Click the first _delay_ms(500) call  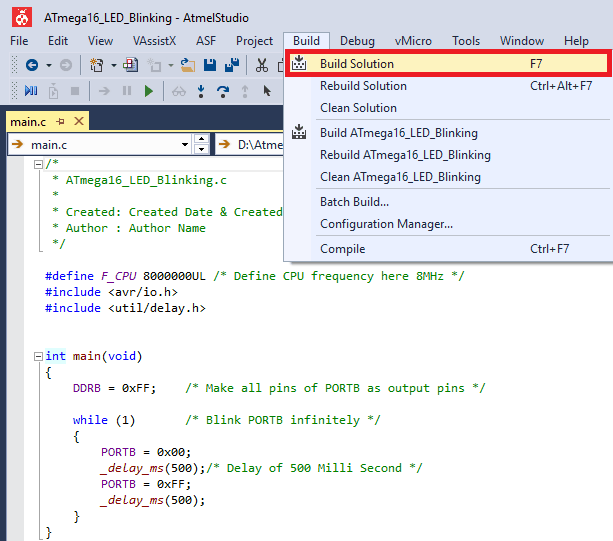(x=153, y=468)
